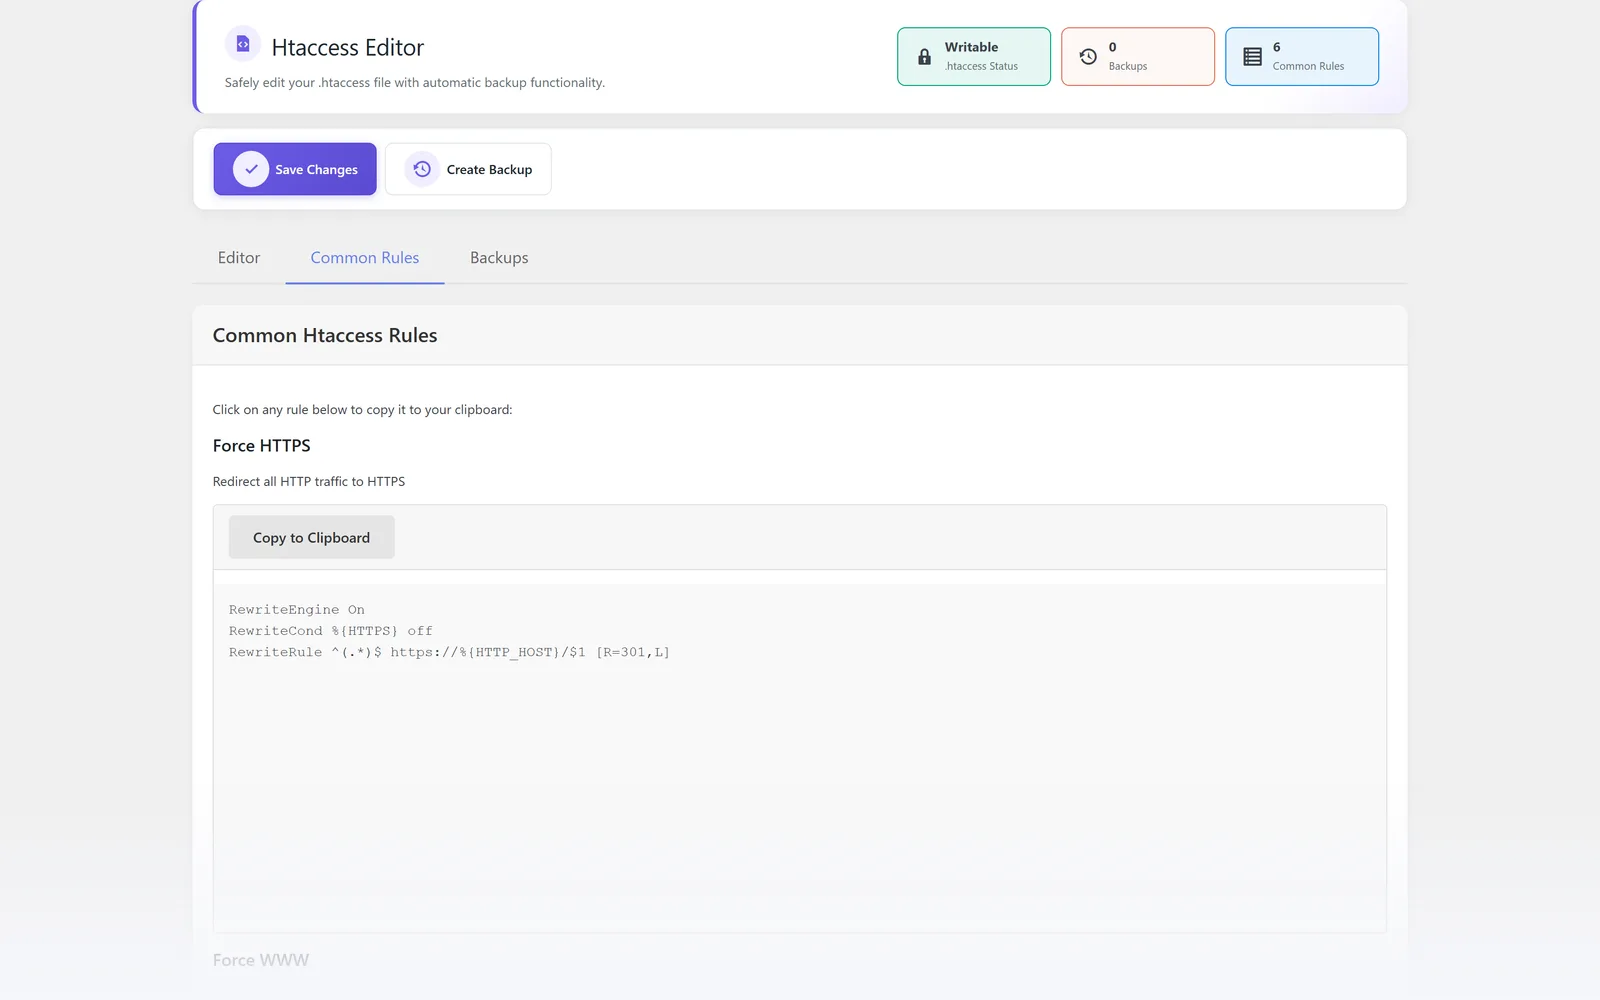The image size is (1600, 1000).
Task: Switch to the Editor tab
Action: [239, 258]
